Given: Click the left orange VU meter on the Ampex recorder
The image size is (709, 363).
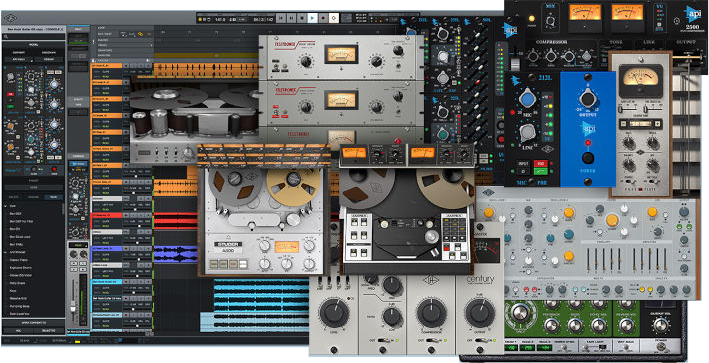Looking at the screenshot, I should [354, 153].
